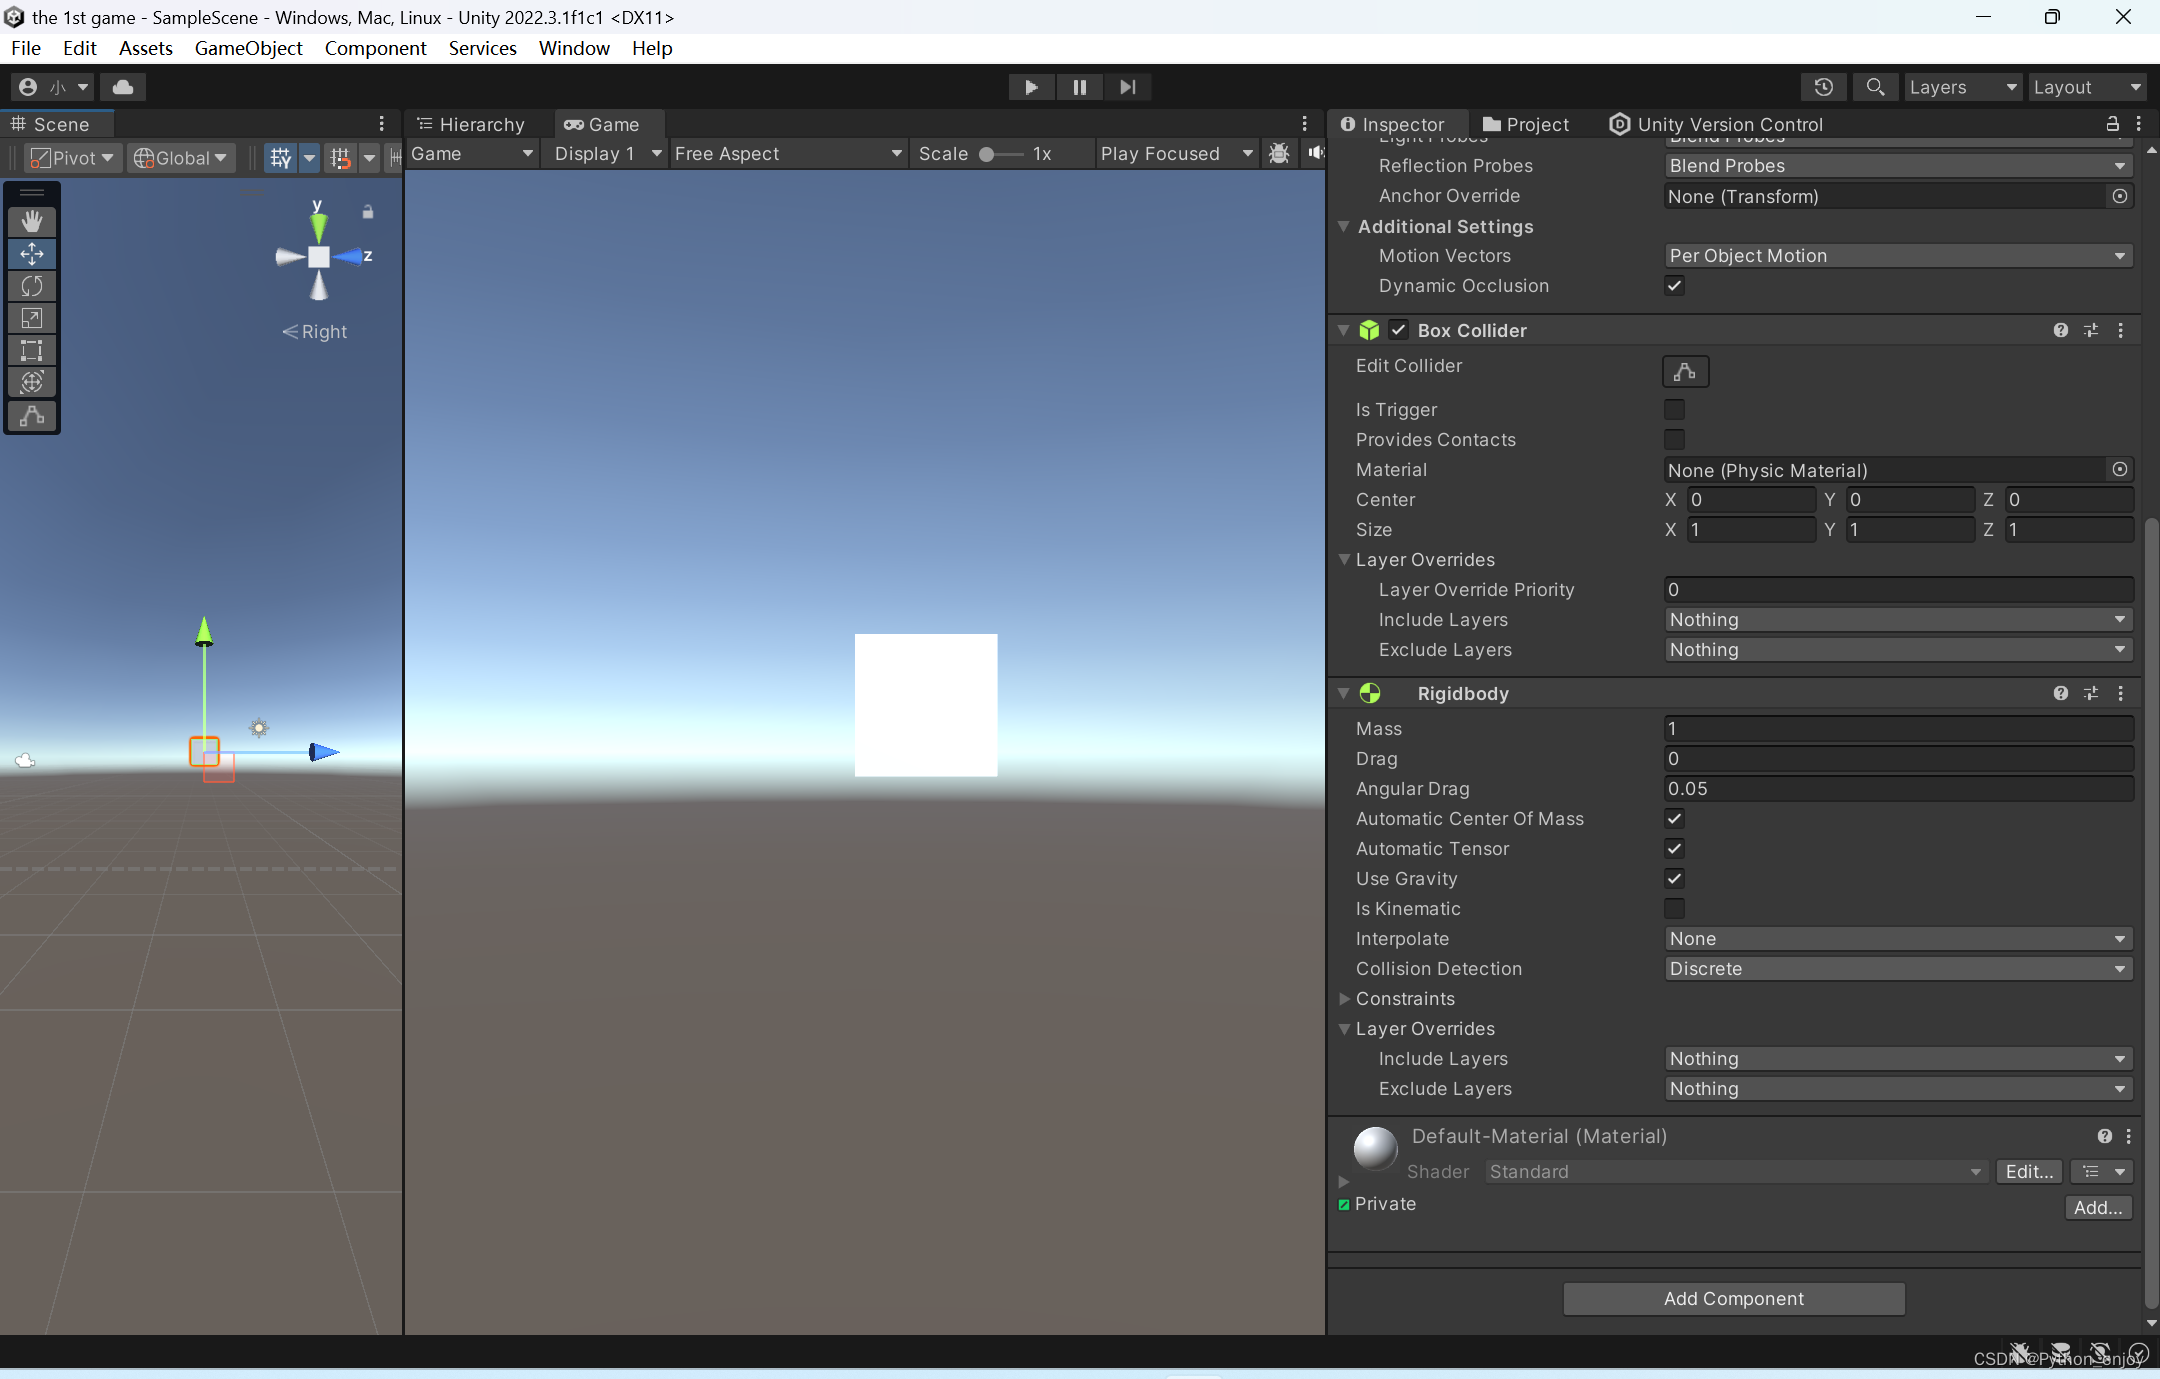The image size is (2160, 1379).
Task: Open the cloud services icon
Action: pyautogui.click(x=123, y=87)
